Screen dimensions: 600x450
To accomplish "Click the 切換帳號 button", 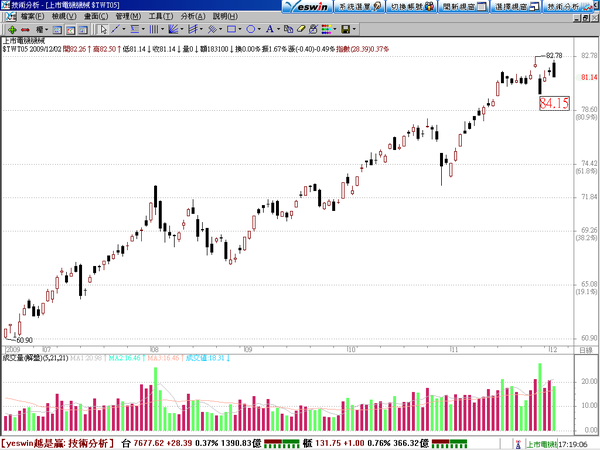I will click(411, 7).
